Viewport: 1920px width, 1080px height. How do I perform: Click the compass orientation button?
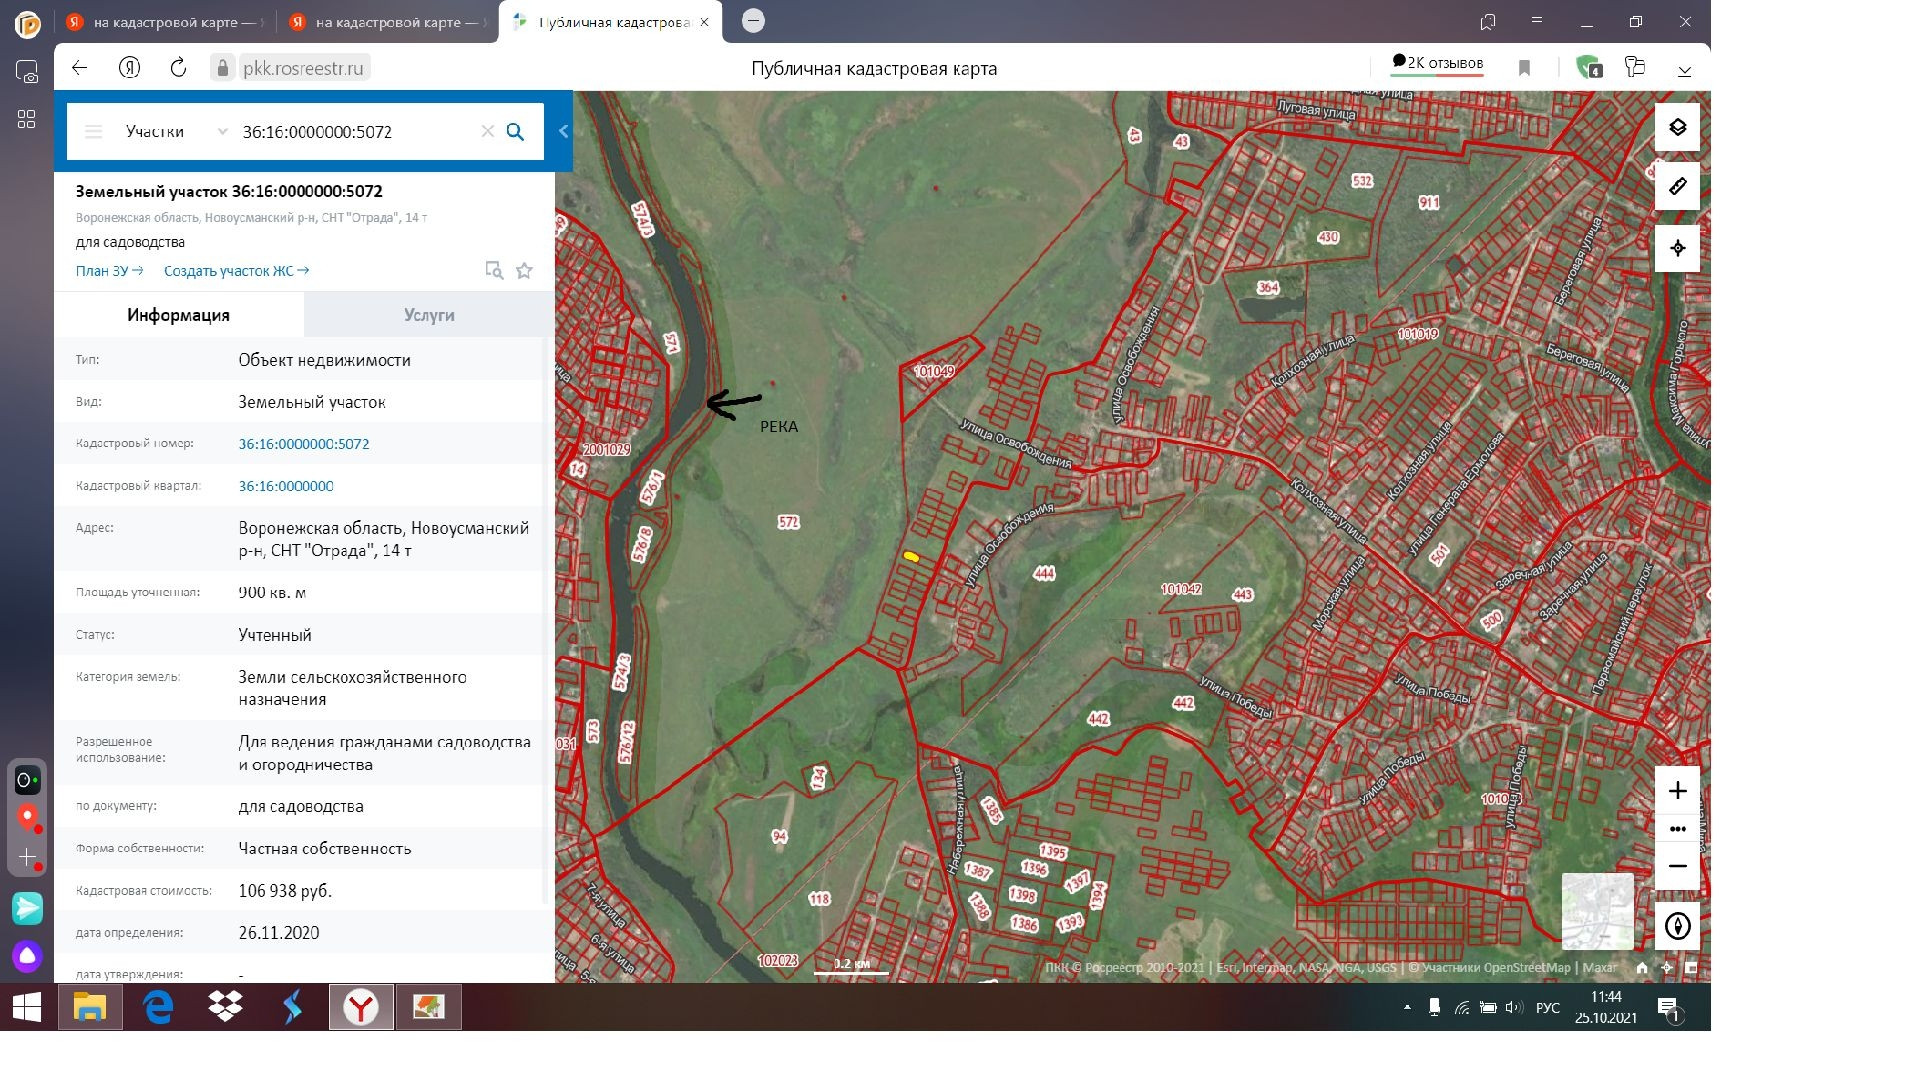point(1677,926)
